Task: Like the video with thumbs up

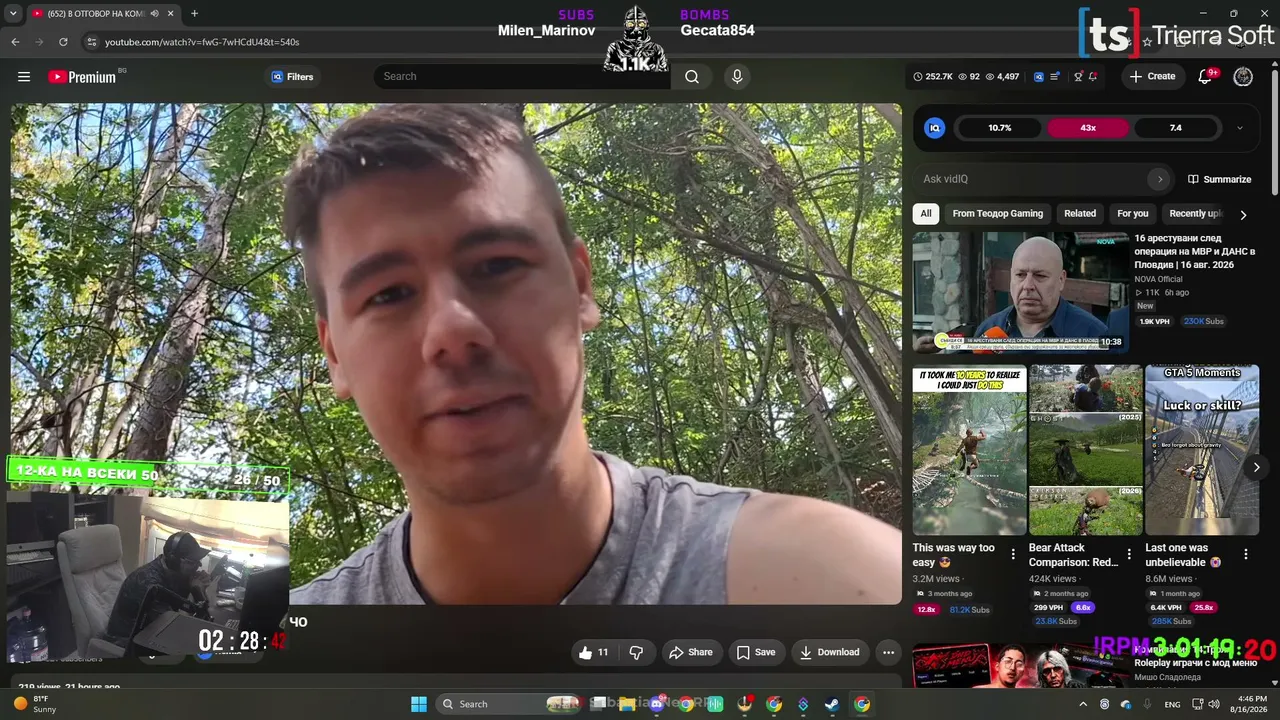Action: (594, 652)
